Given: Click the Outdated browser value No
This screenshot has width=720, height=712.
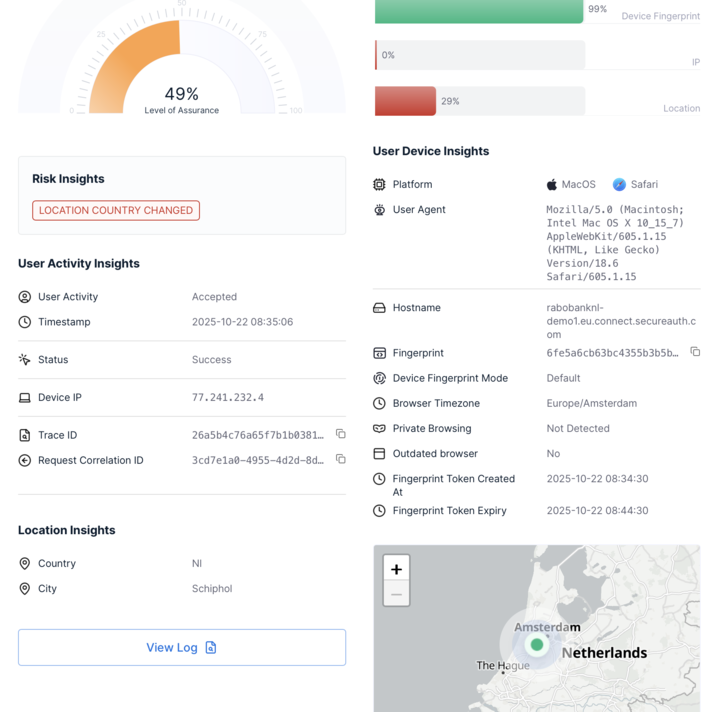Looking at the screenshot, I should [x=553, y=454].
